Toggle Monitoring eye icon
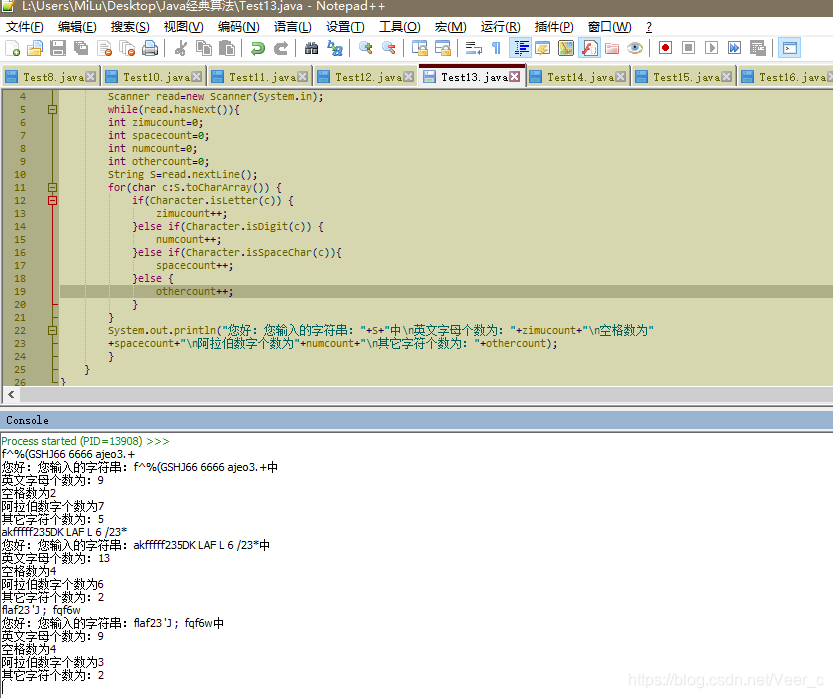Viewport: 833px width, 698px height. 635,48
